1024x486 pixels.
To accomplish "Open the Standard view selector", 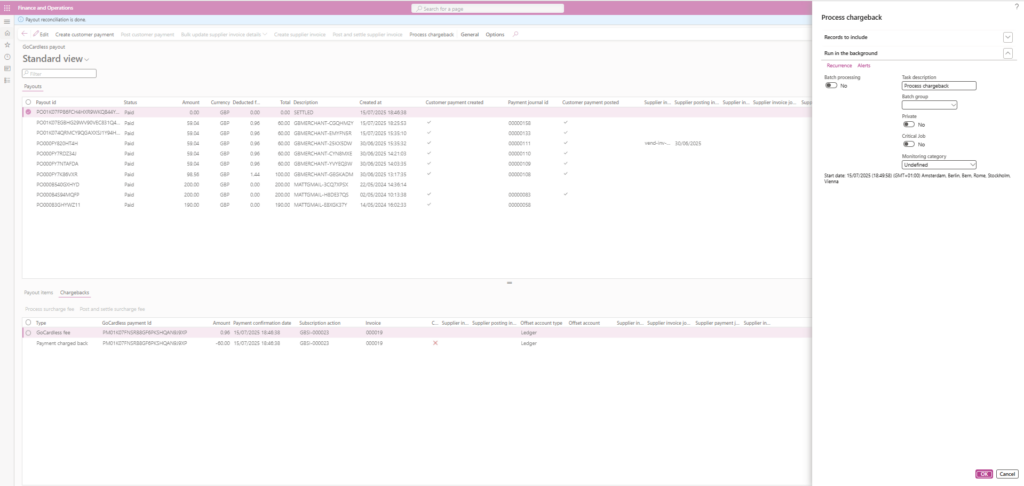I will click(x=56, y=59).
